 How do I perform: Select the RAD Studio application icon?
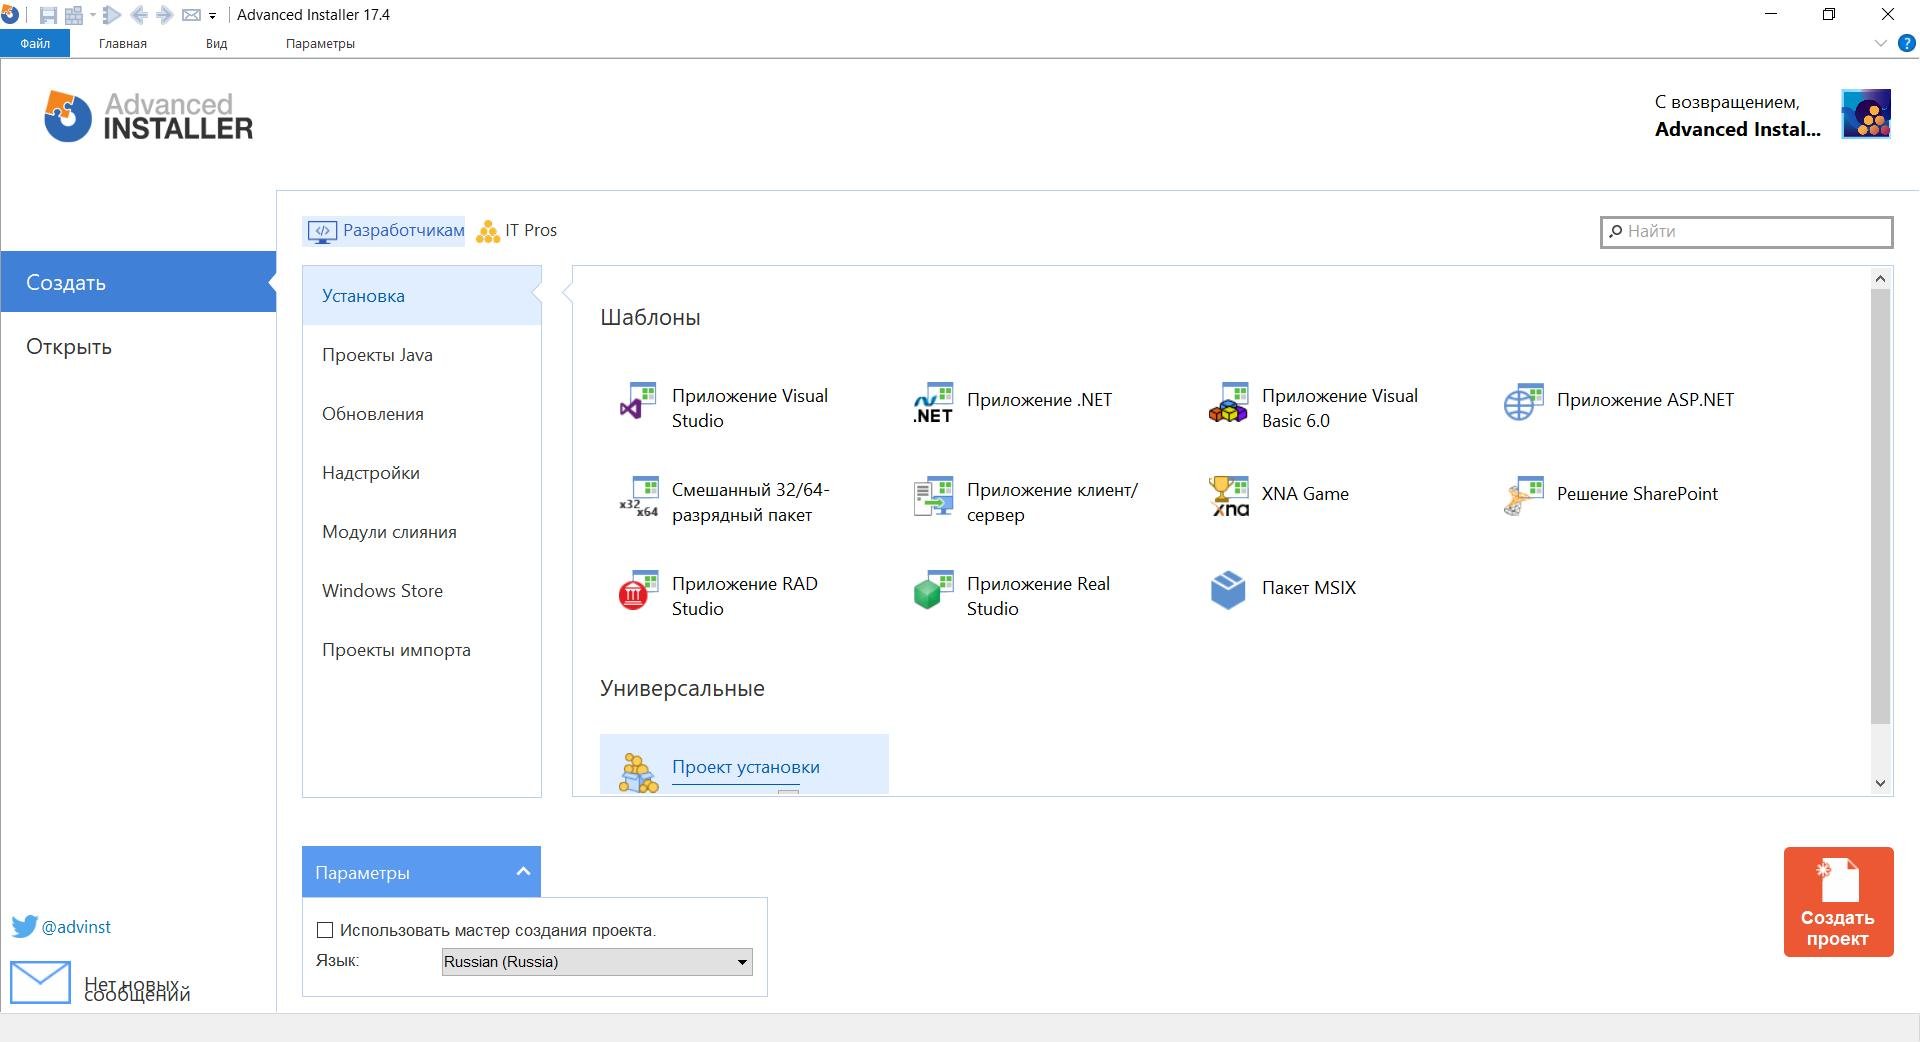(x=638, y=590)
